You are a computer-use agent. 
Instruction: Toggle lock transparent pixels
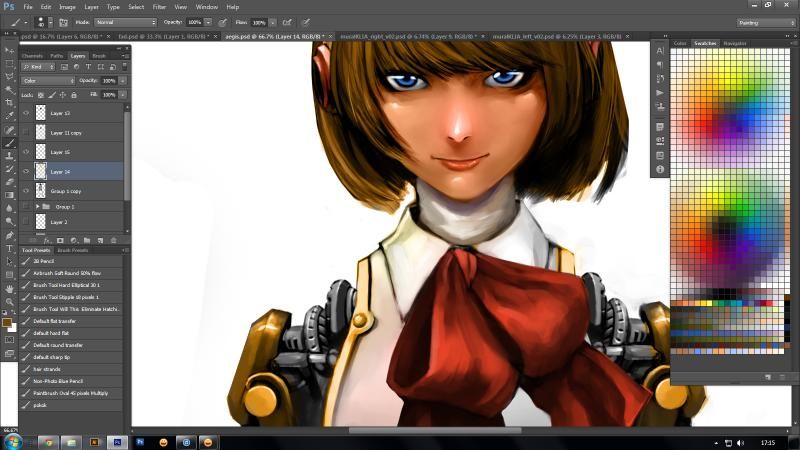click(41, 95)
